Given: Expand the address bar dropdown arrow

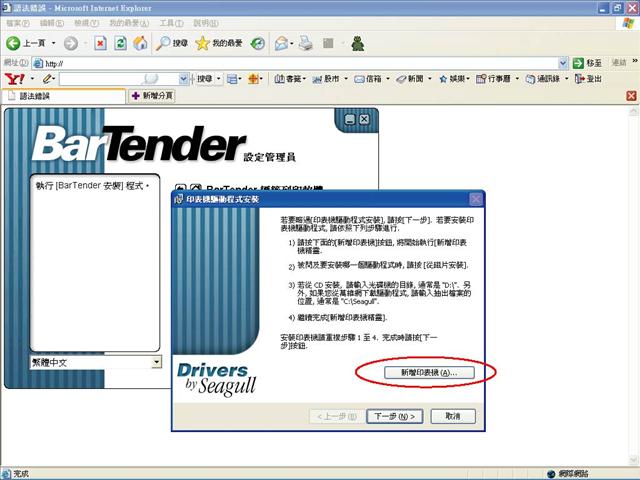Looking at the screenshot, I should [563, 63].
